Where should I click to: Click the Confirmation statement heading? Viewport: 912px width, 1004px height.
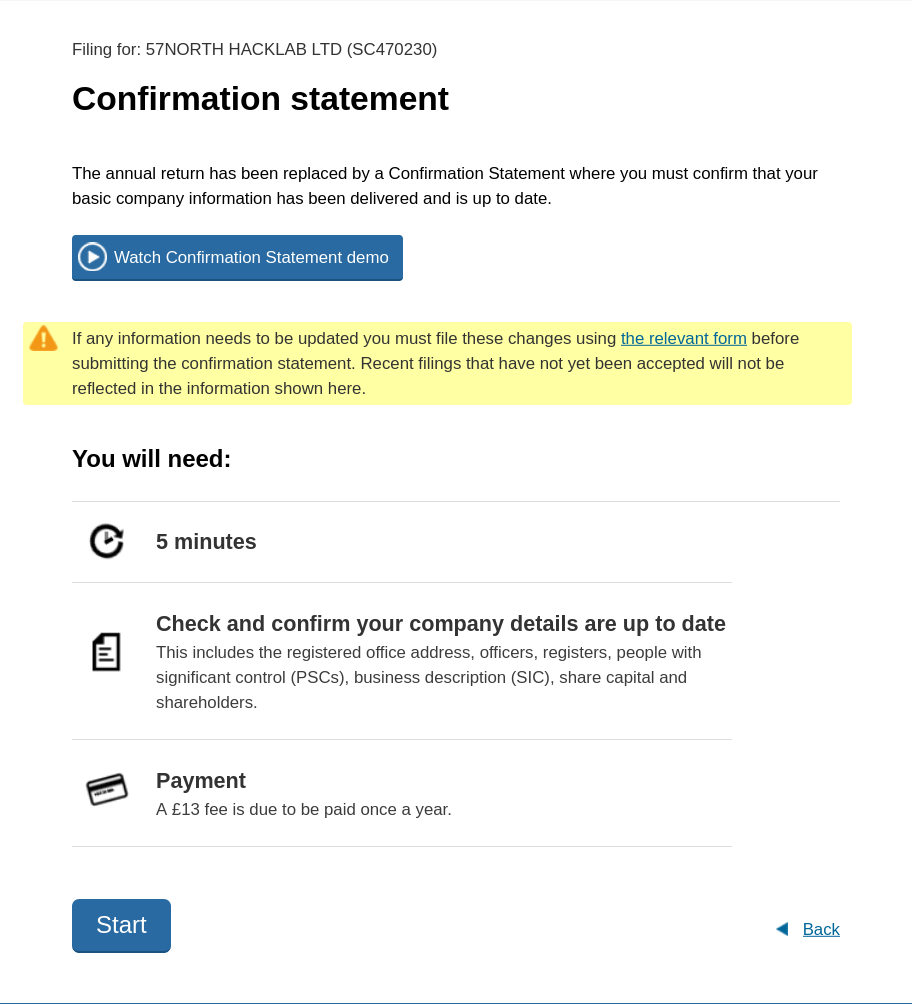coord(260,98)
